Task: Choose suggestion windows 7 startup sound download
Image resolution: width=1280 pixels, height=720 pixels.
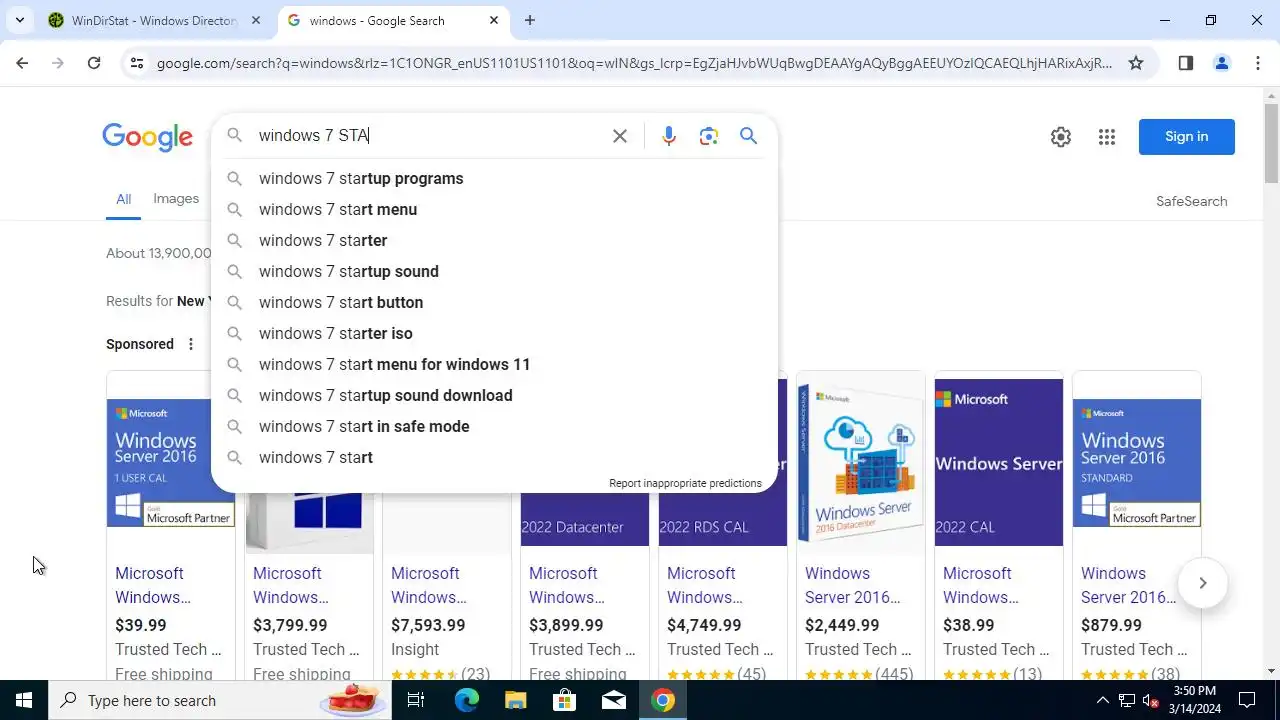Action: point(494,395)
